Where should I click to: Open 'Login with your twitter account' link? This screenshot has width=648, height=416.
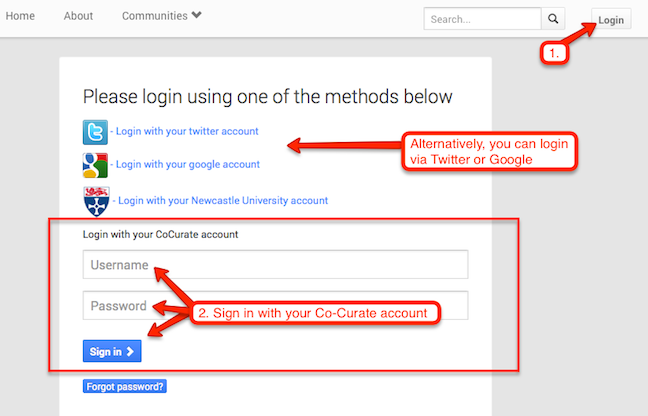tap(186, 131)
